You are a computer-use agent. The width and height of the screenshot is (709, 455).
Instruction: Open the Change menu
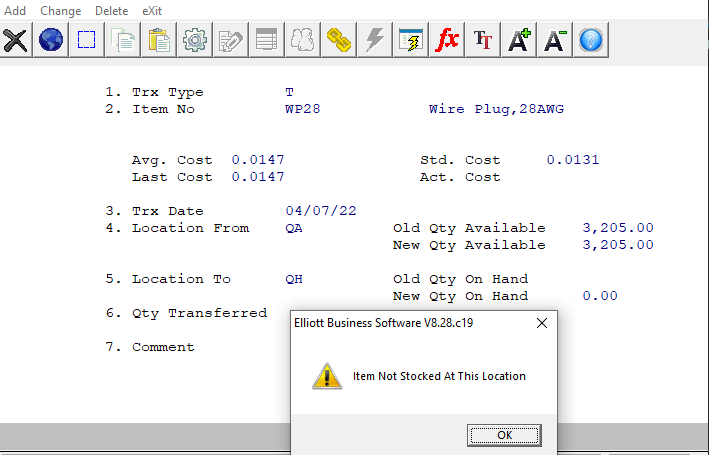click(61, 10)
